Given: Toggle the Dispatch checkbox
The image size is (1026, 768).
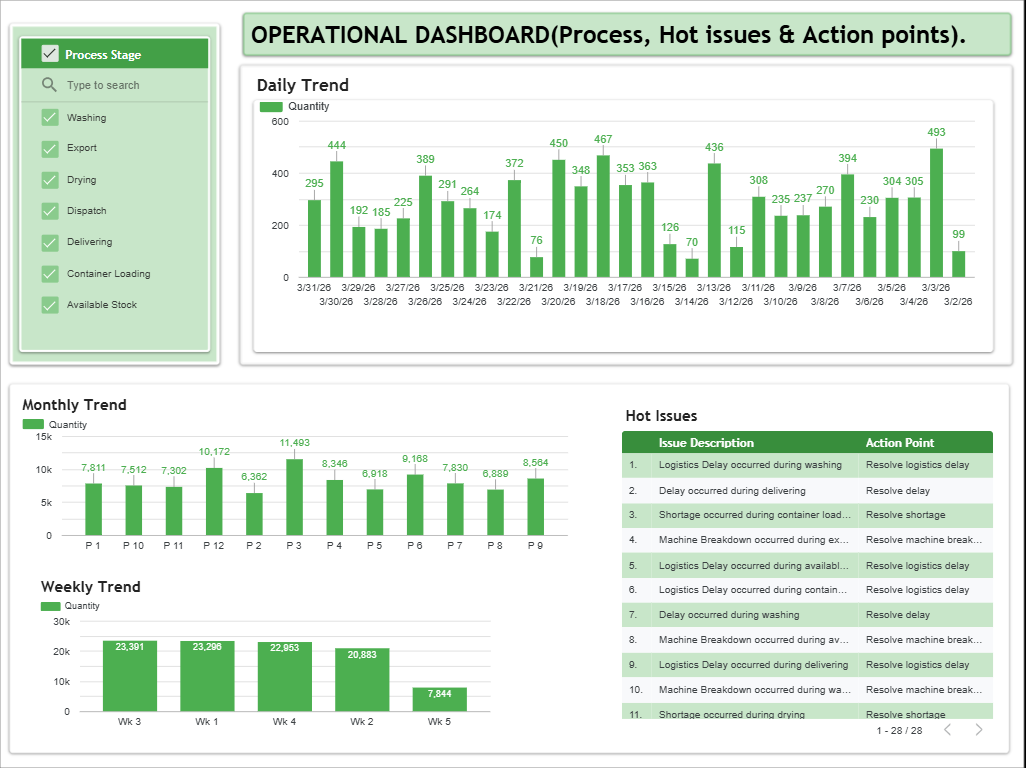Looking at the screenshot, I should 49,211.
